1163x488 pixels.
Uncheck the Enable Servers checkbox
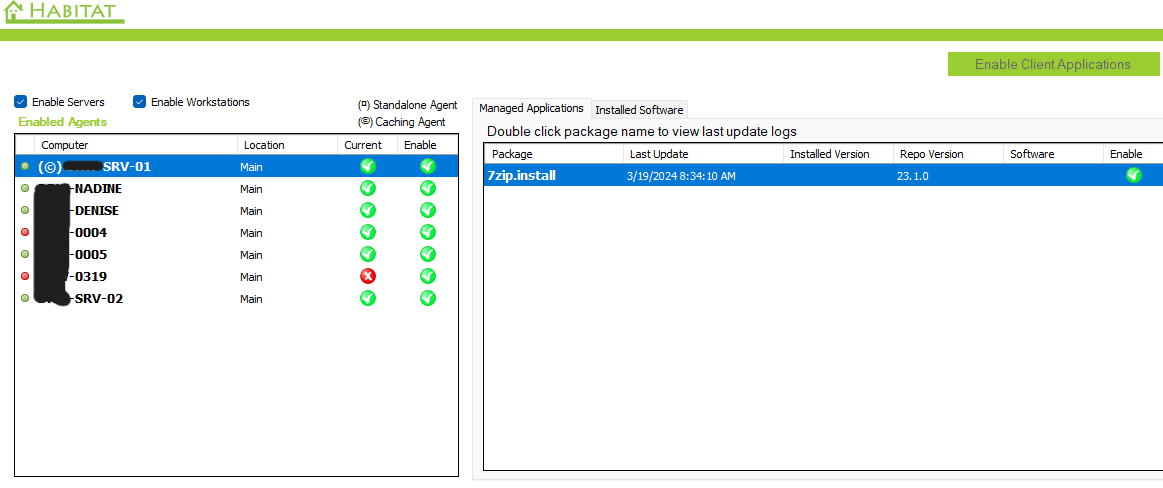[21, 102]
